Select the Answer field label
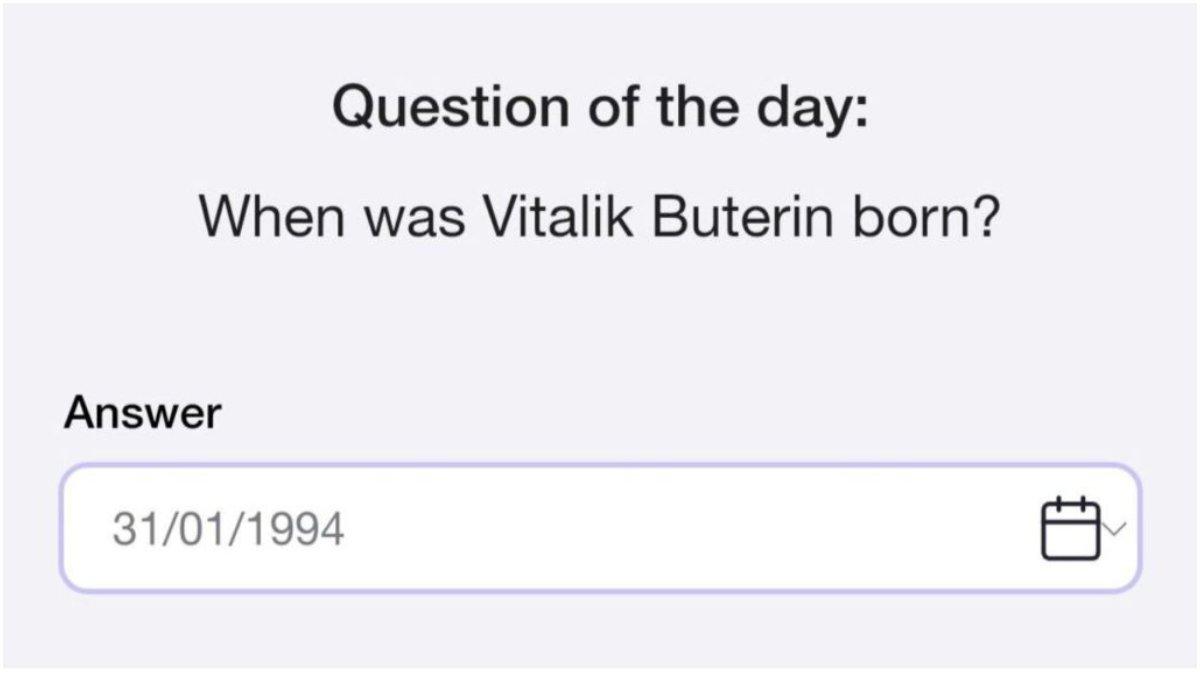Viewport: 1200px width, 675px height. point(142,412)
